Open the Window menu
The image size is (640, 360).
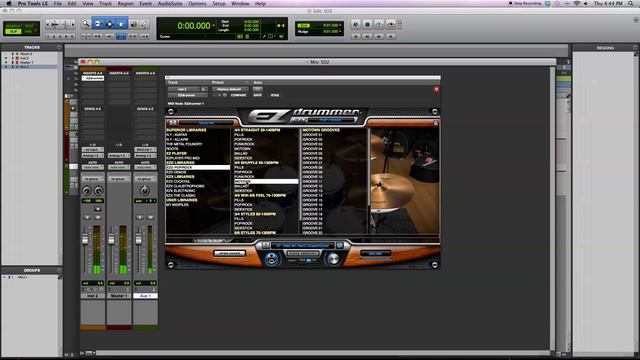[240, 3]
